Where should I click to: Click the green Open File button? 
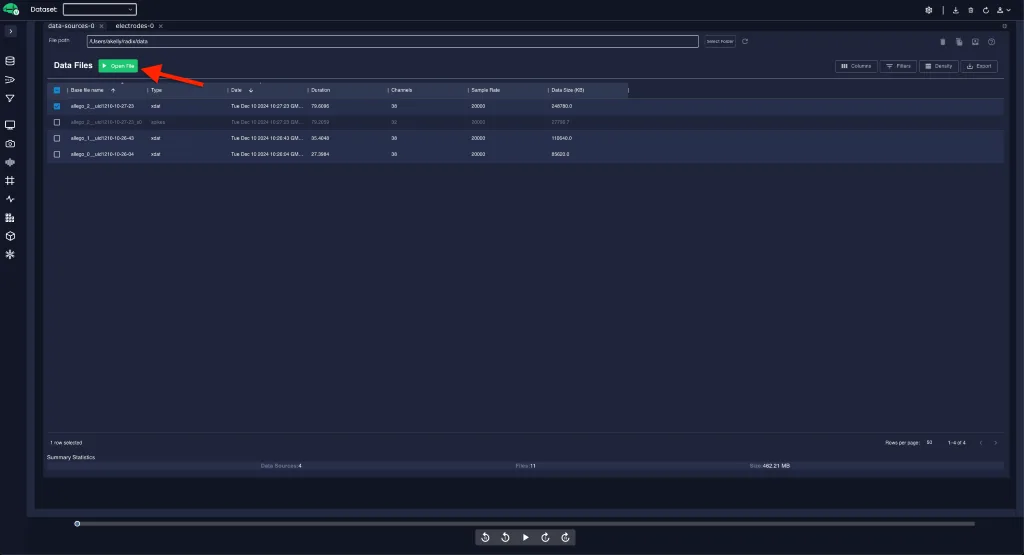click(118, 66)
